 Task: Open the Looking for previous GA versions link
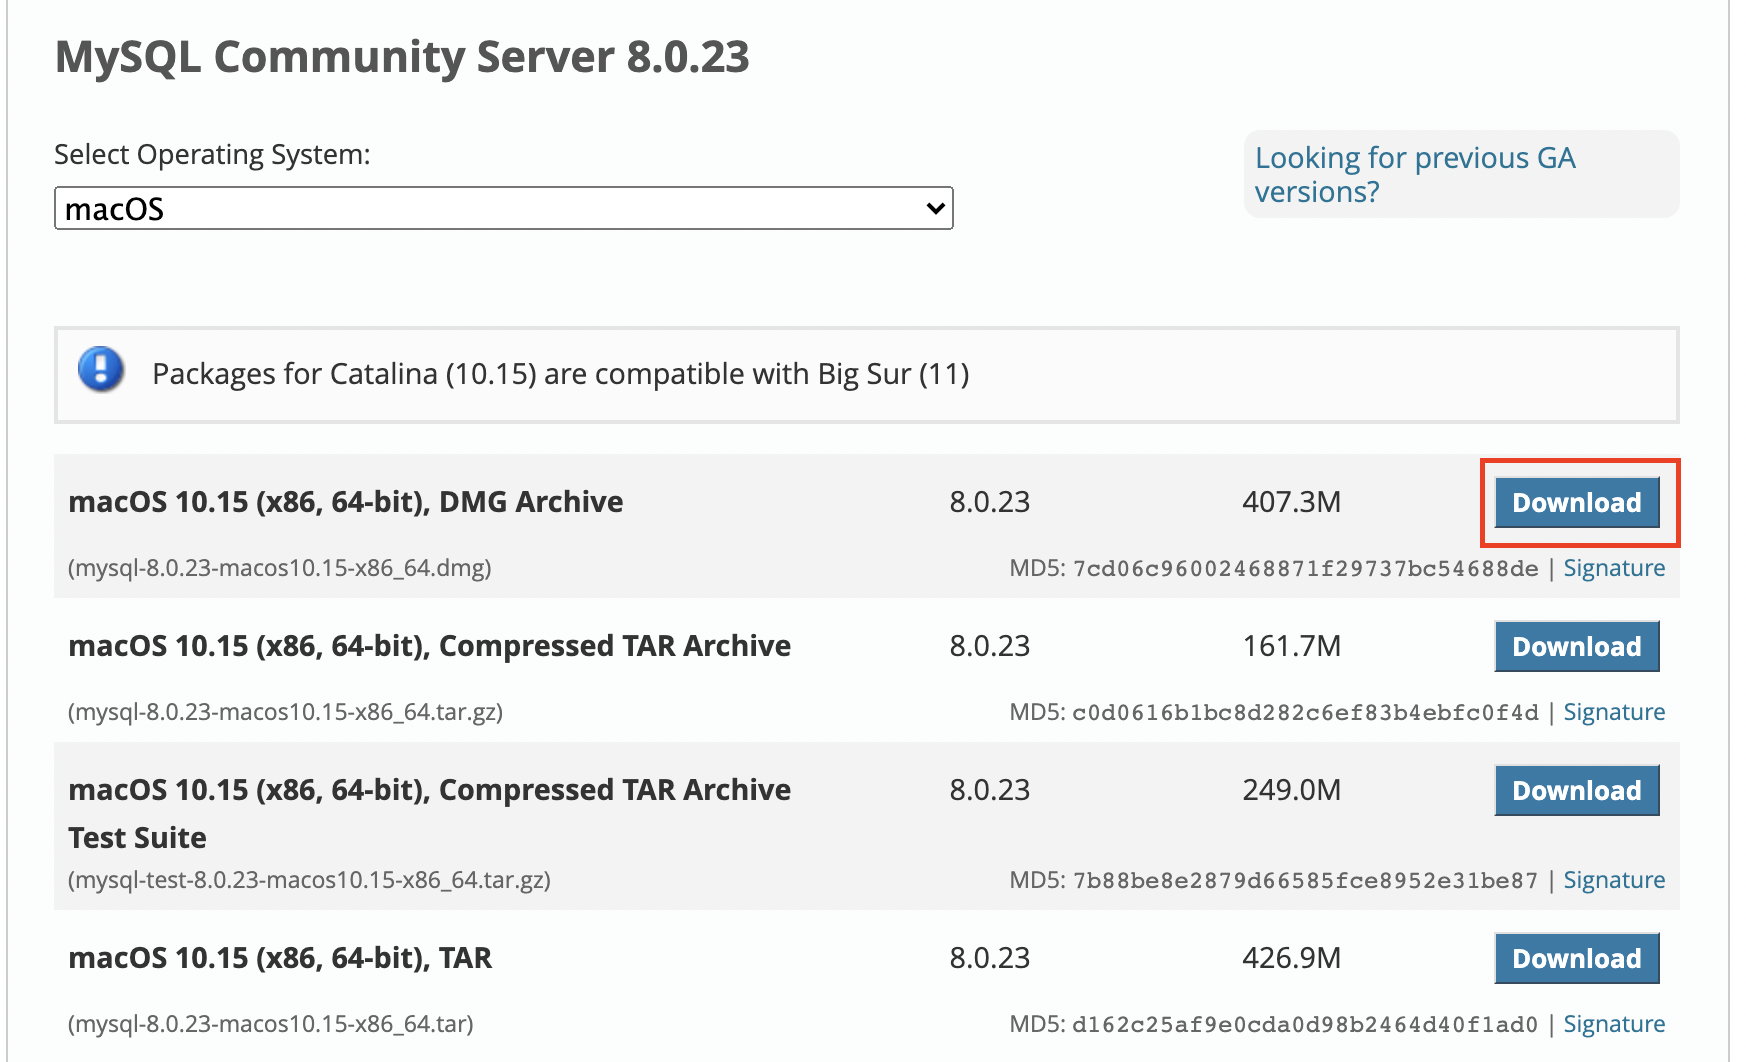tap(1415, 174)
